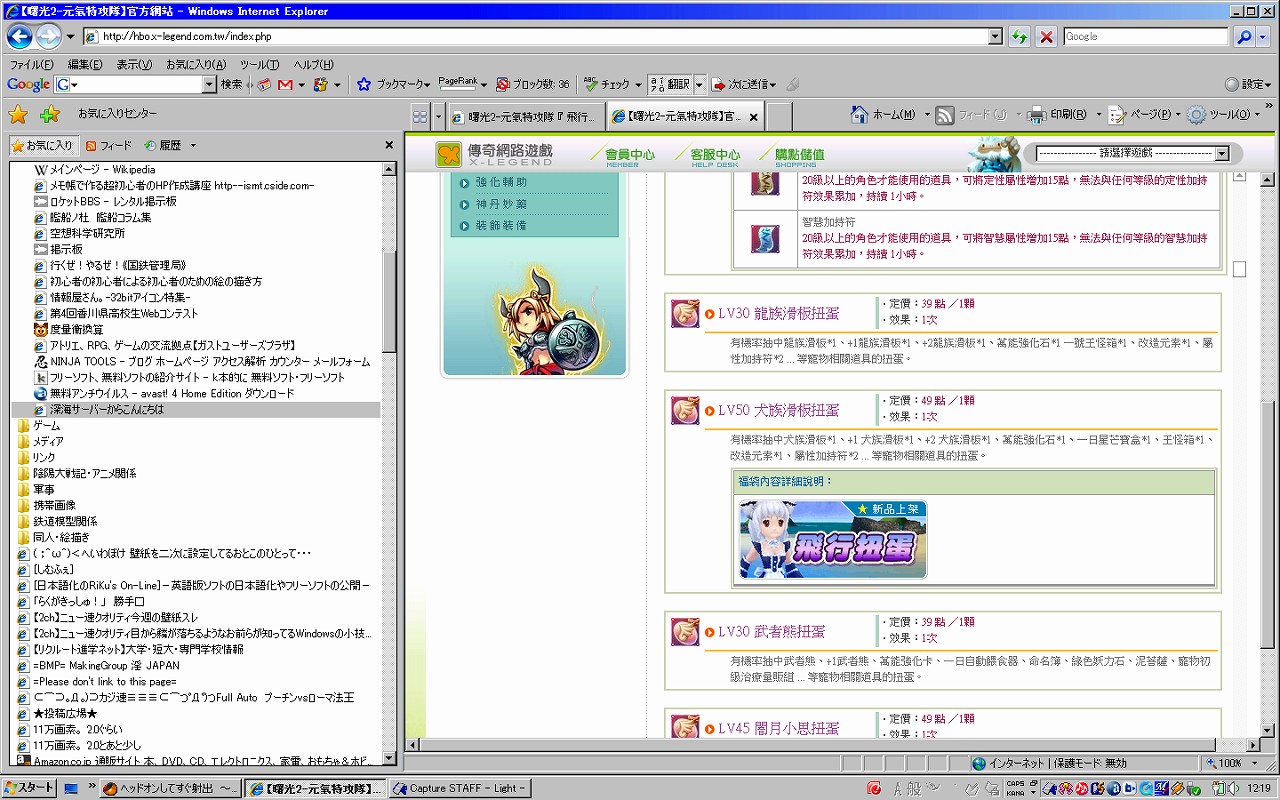
Task: Open the 履歴 history view dropdown arrow
Action: [193, 145]
